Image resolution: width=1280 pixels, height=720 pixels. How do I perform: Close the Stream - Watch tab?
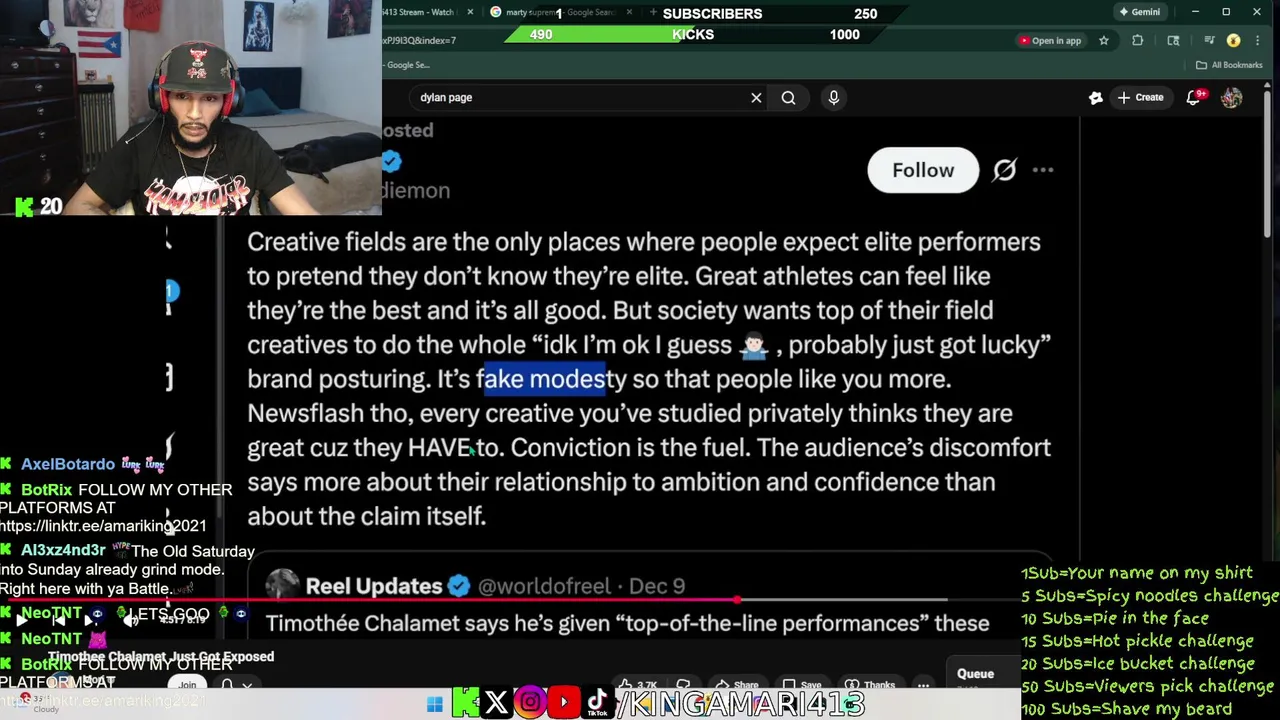(x=468, y=12)
